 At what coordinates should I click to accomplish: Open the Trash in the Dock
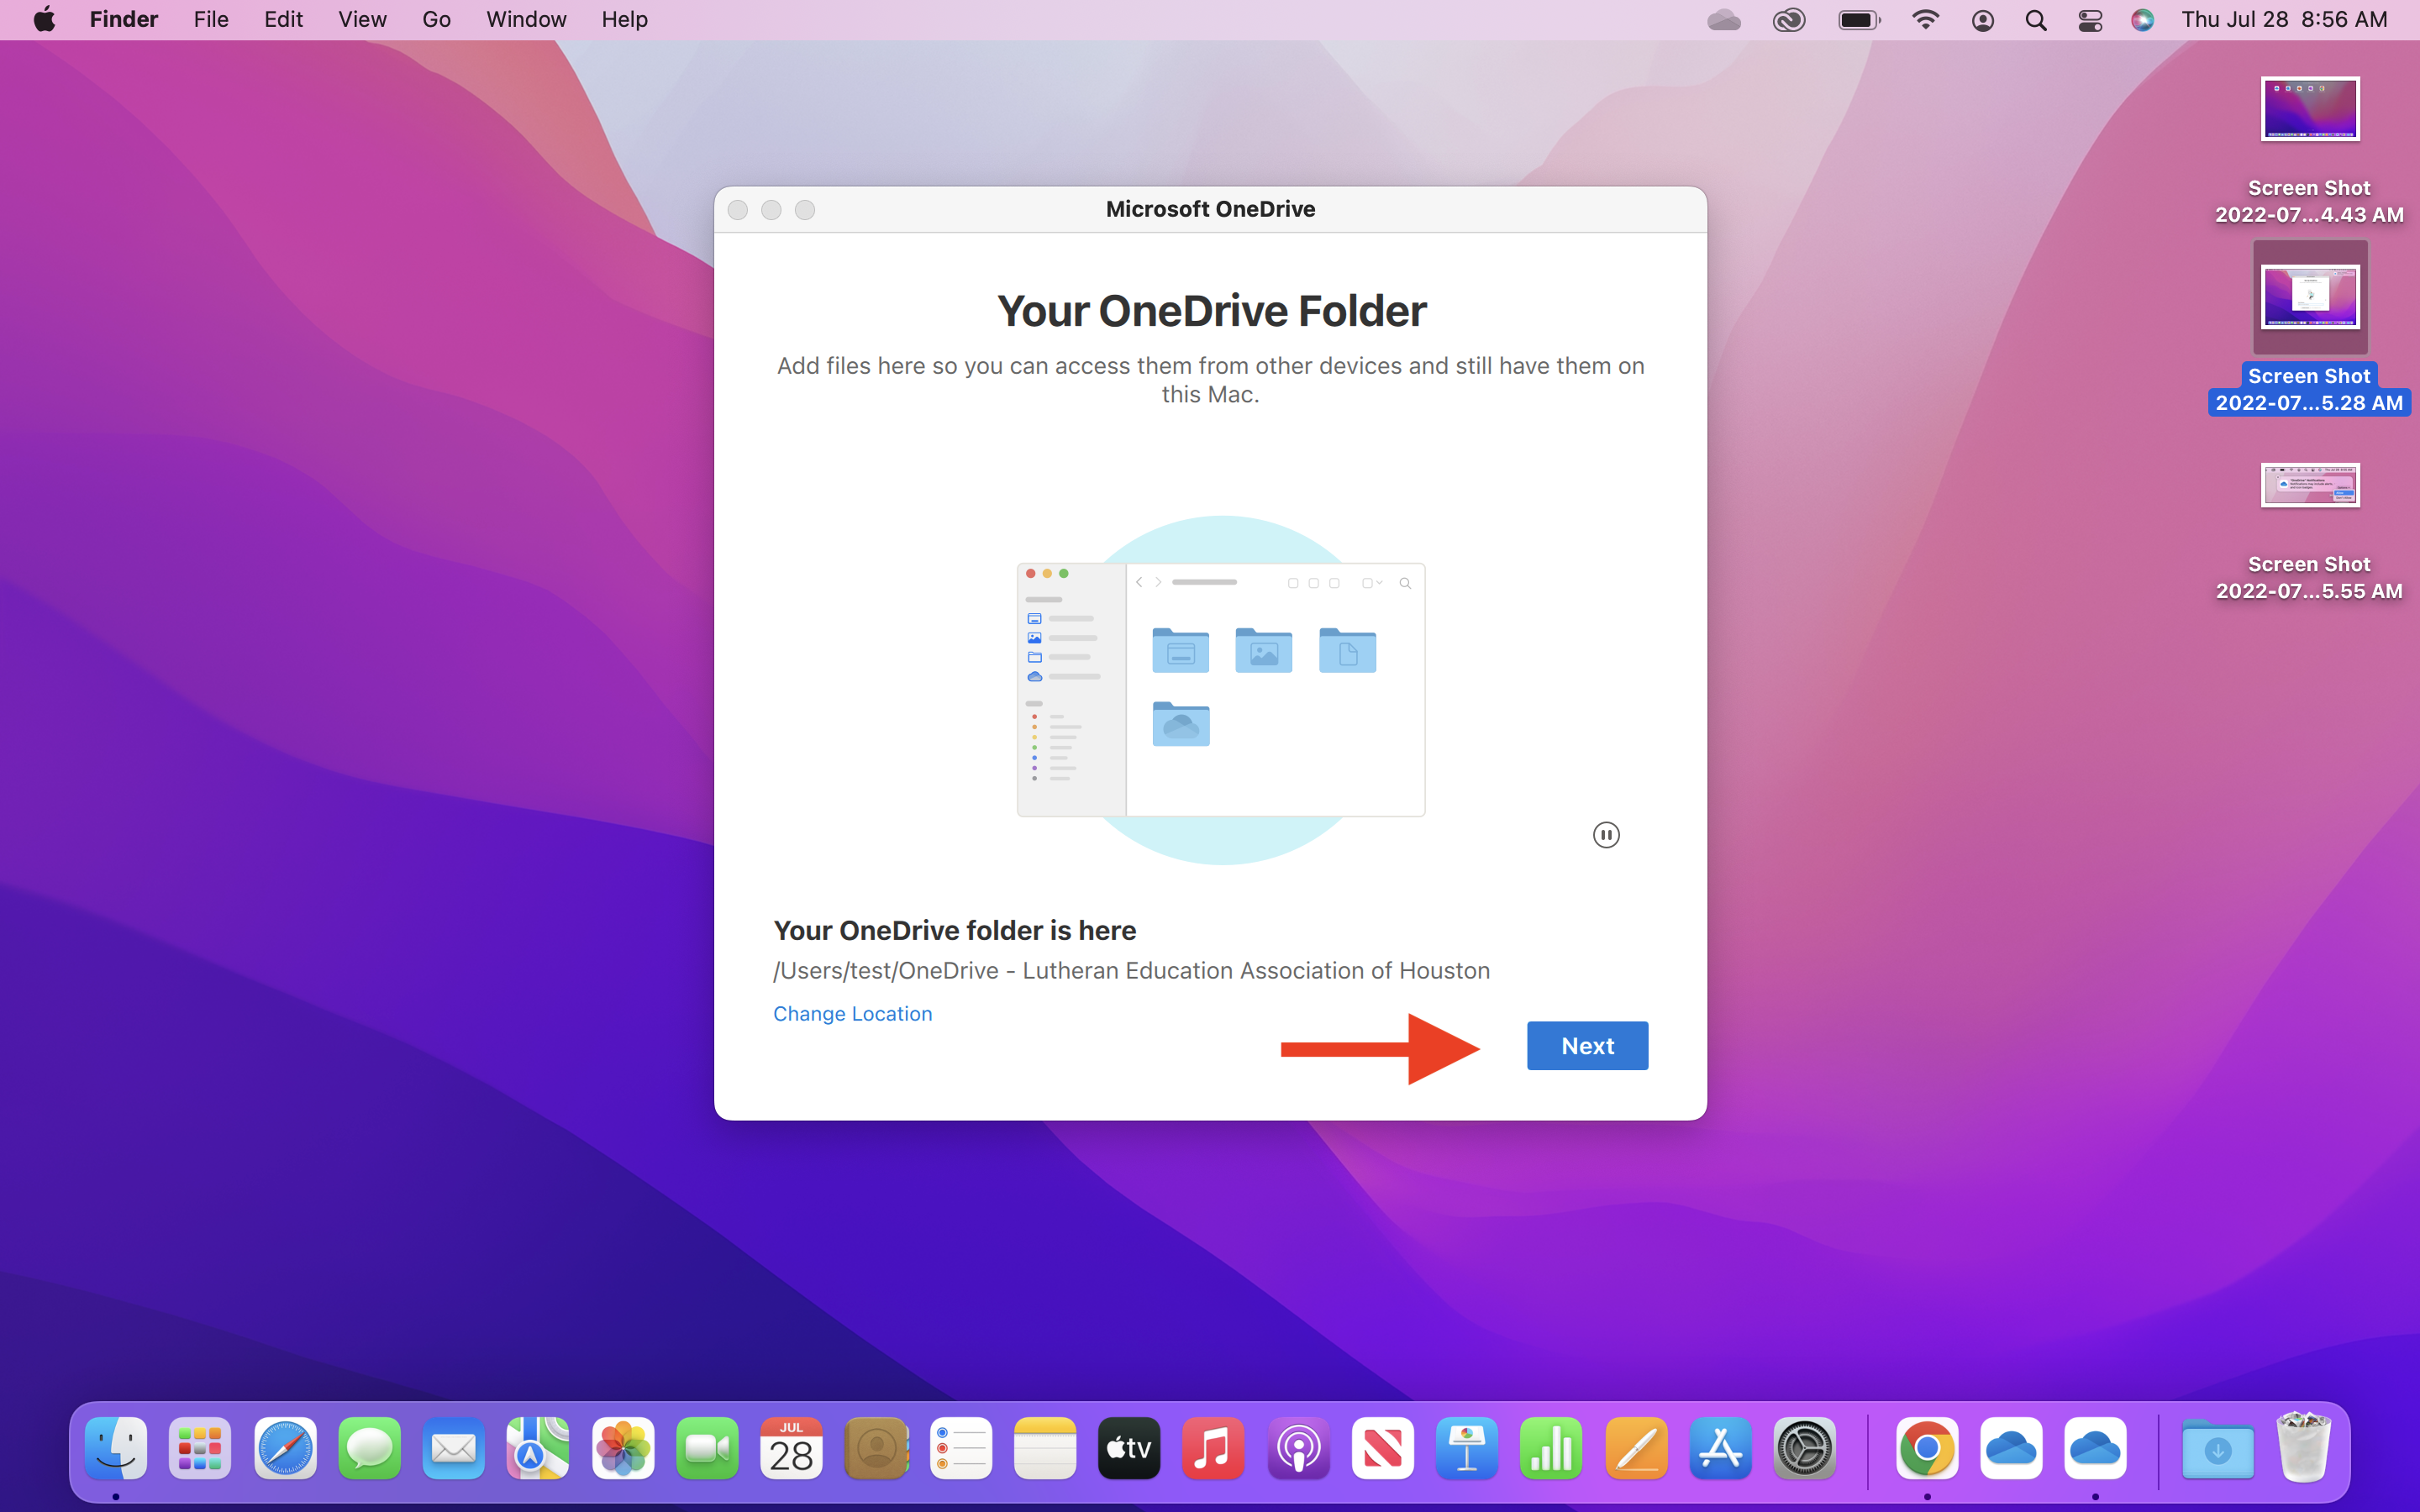tap(2303, 1447)
